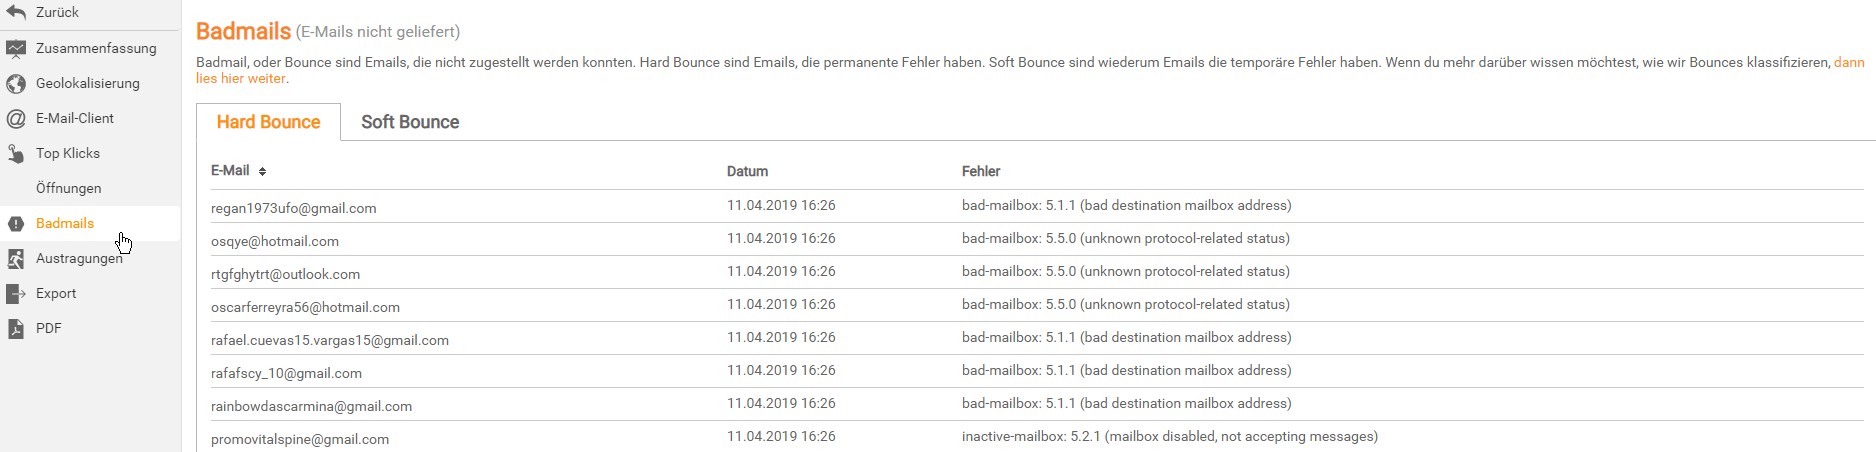The height and width of the screenshot is (452, 1876).
Task: Select the E-Mail-Client at-sign icon
Action: click(16, 118)
